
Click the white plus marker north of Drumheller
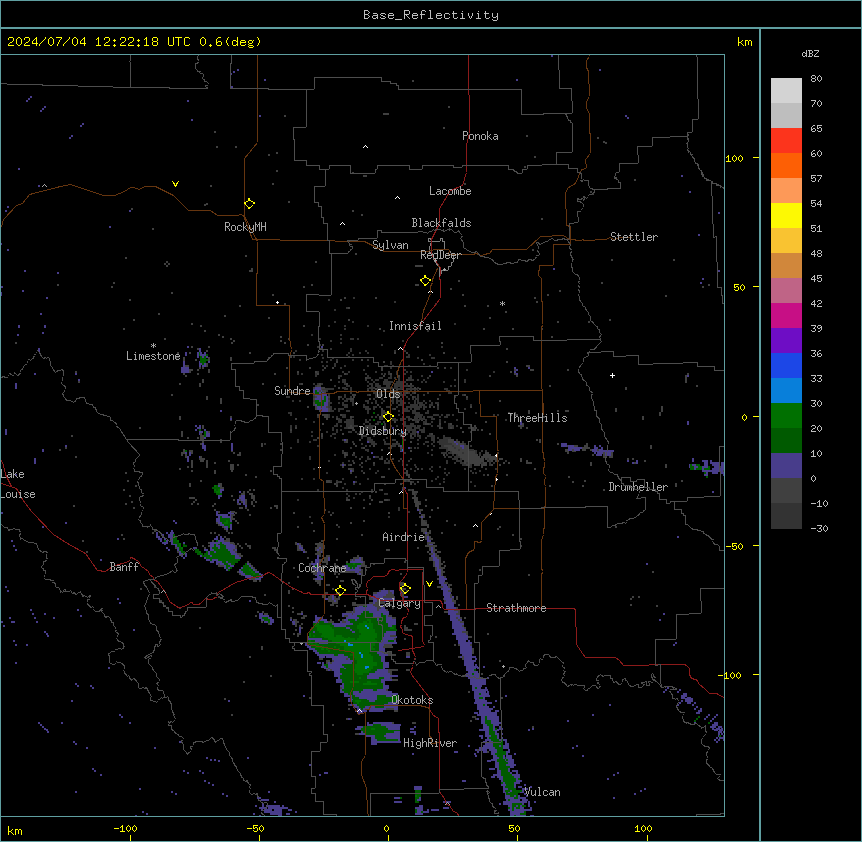(x=612, y=375)
